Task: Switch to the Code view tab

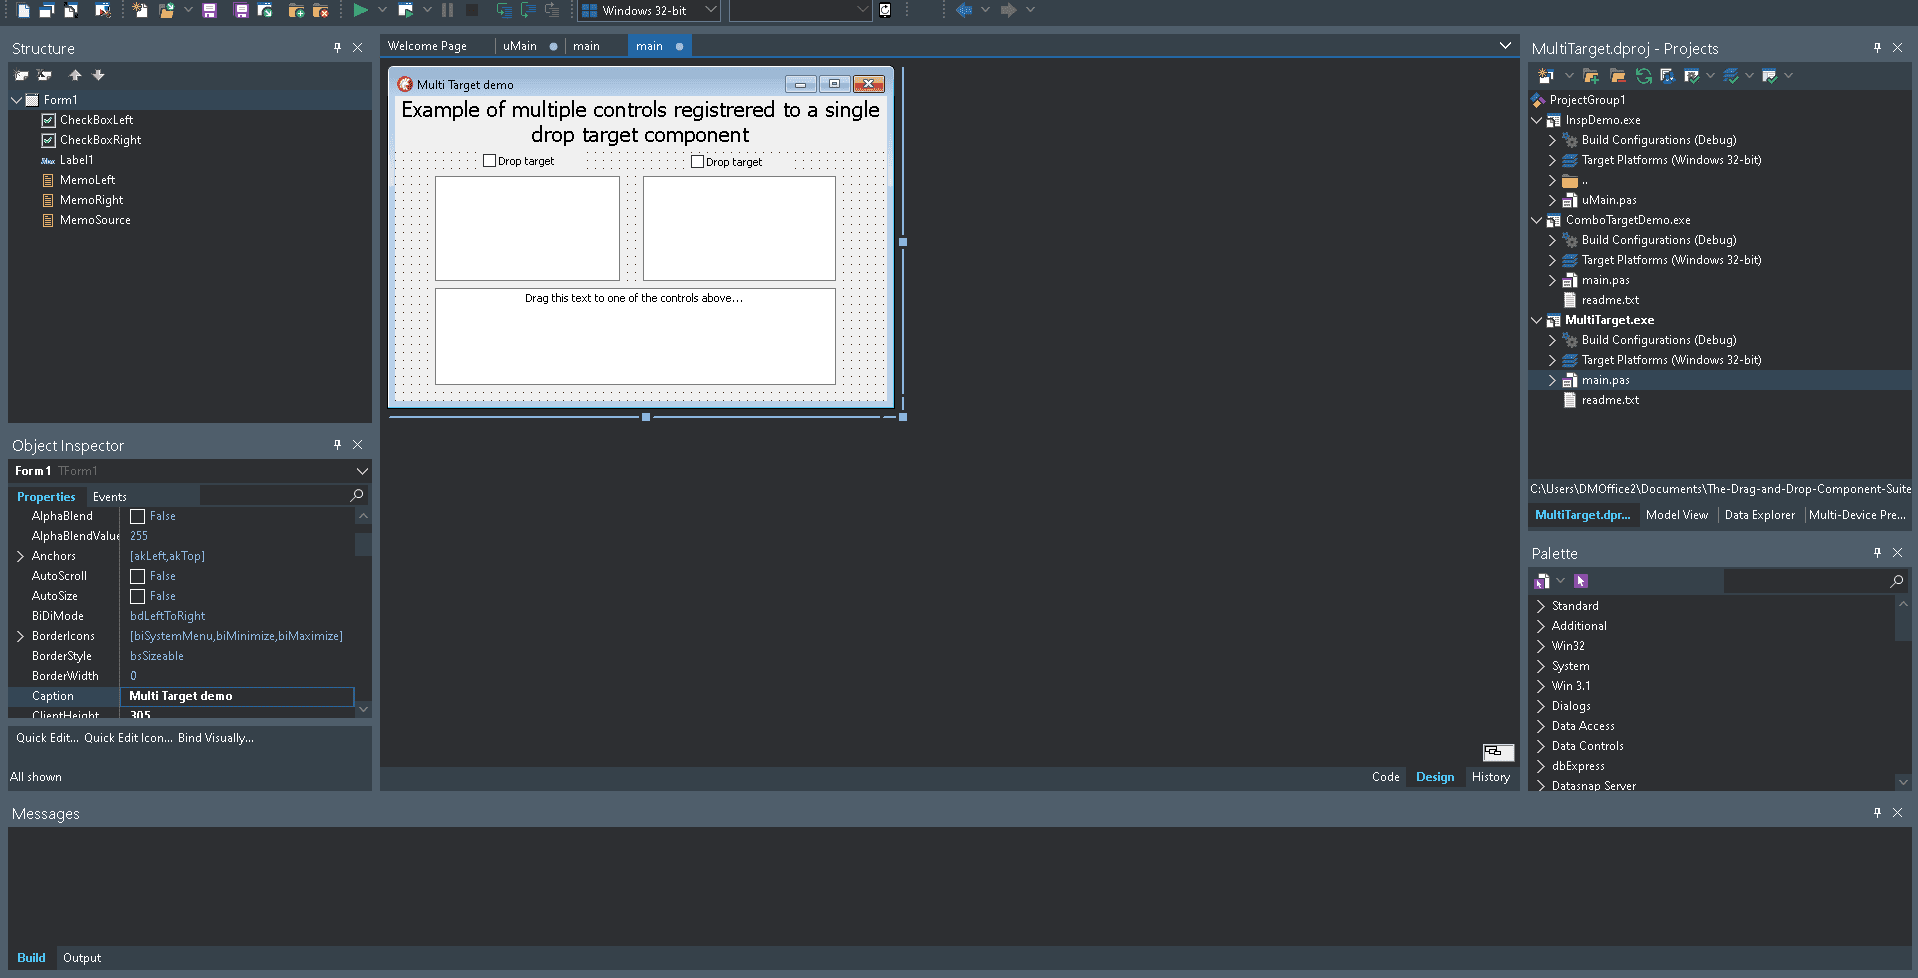Action: click(x=1385, y=777)
